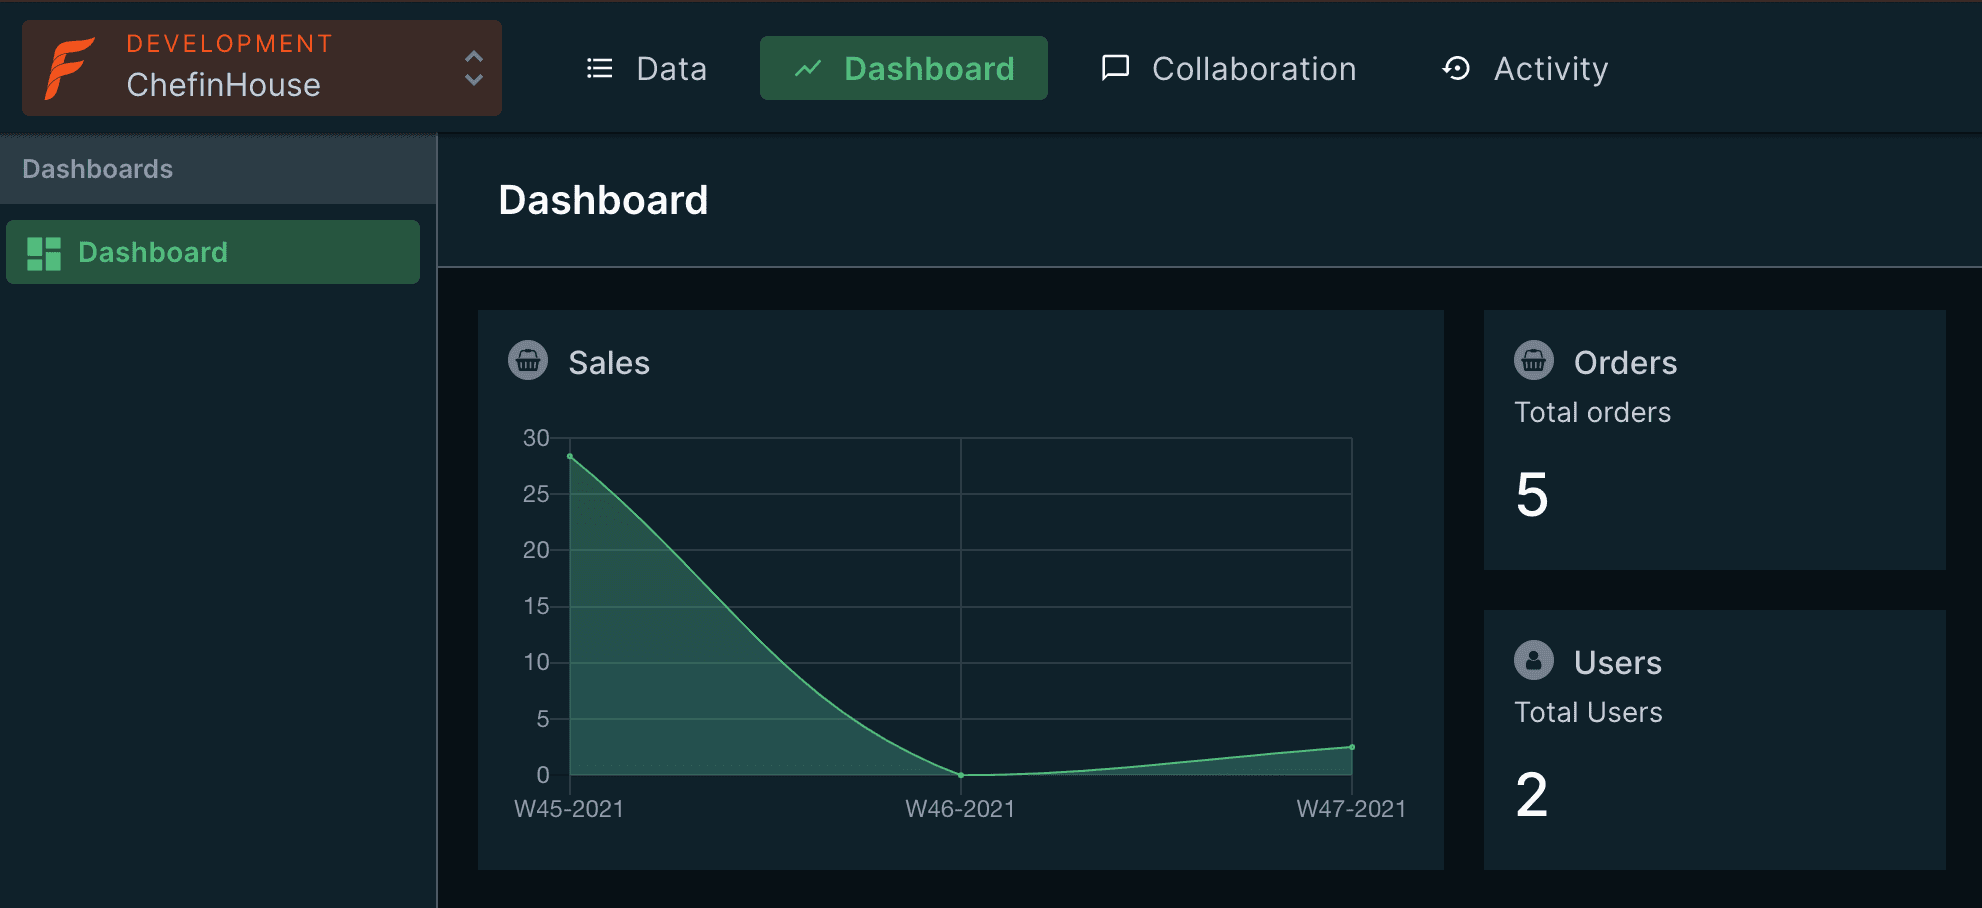Click the DEVELOPMENT environment label
The width and height of the screenshot is (1982, 908).
point(229,44)
